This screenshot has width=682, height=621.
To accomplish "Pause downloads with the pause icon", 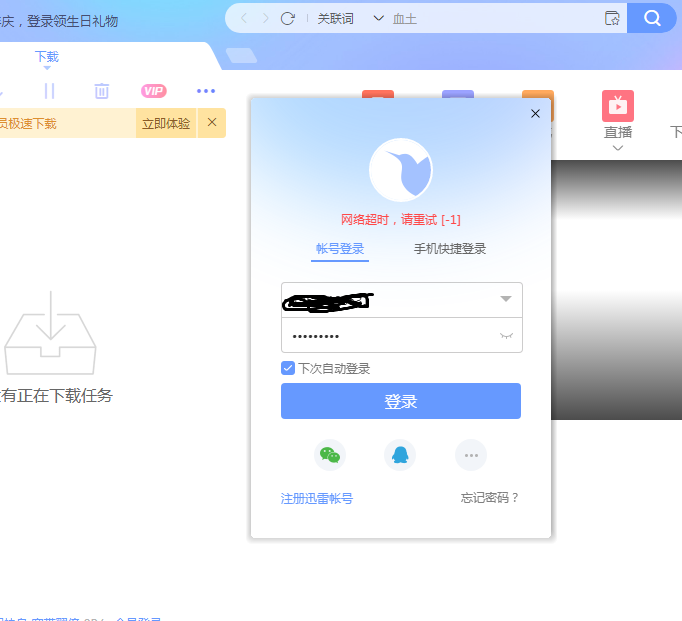I will 49,91.
